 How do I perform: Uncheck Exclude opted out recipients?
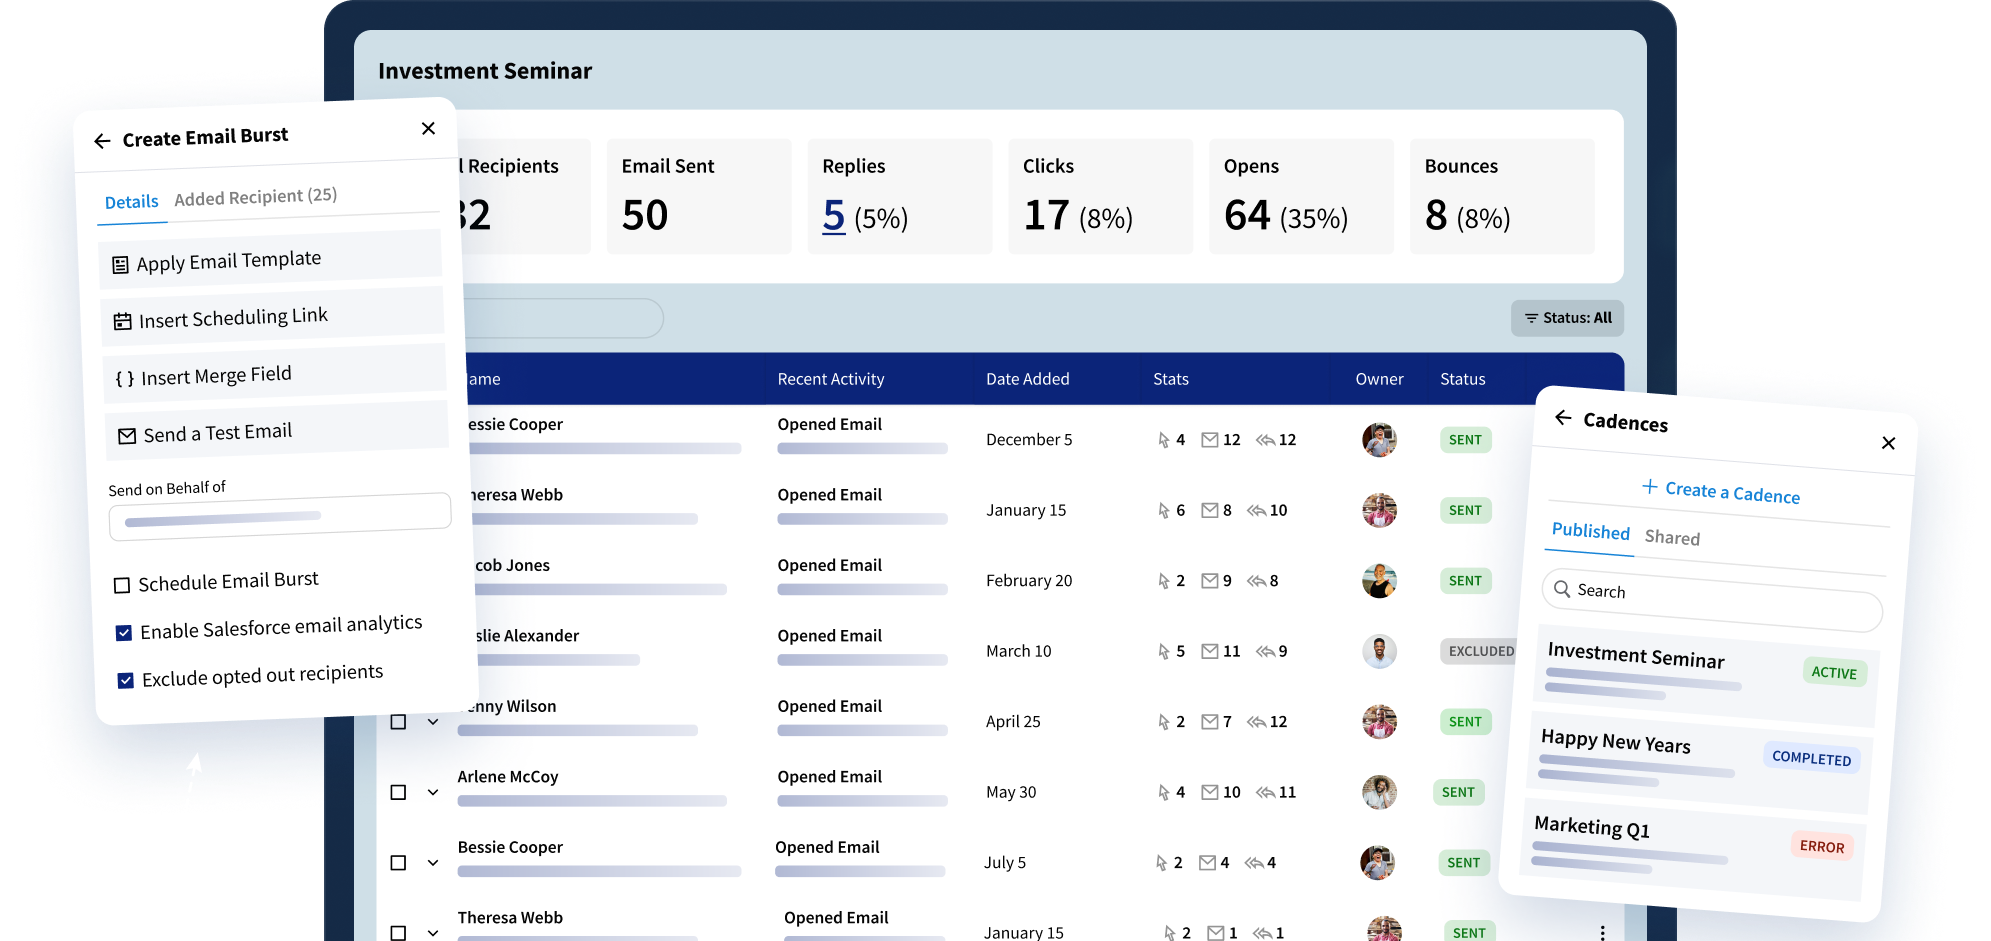point(125,681)
